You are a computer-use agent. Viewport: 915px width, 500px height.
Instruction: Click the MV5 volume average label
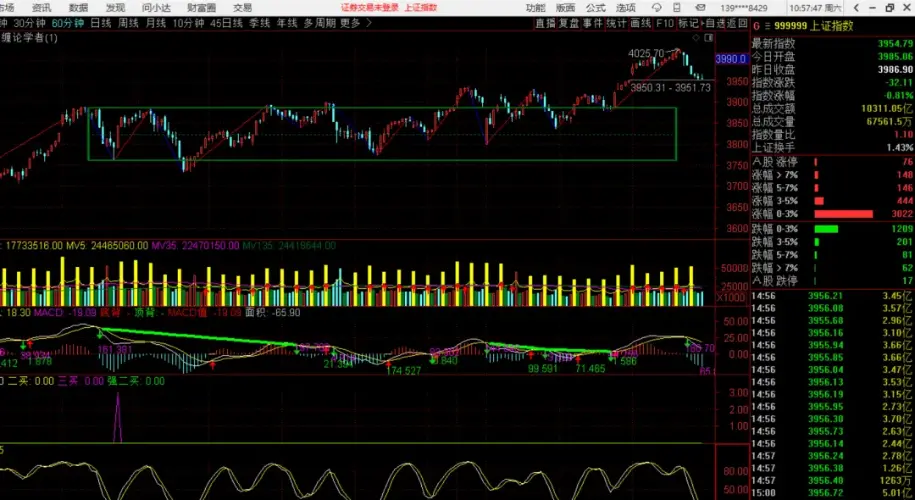pyautogui.click(x=106, y=246)
